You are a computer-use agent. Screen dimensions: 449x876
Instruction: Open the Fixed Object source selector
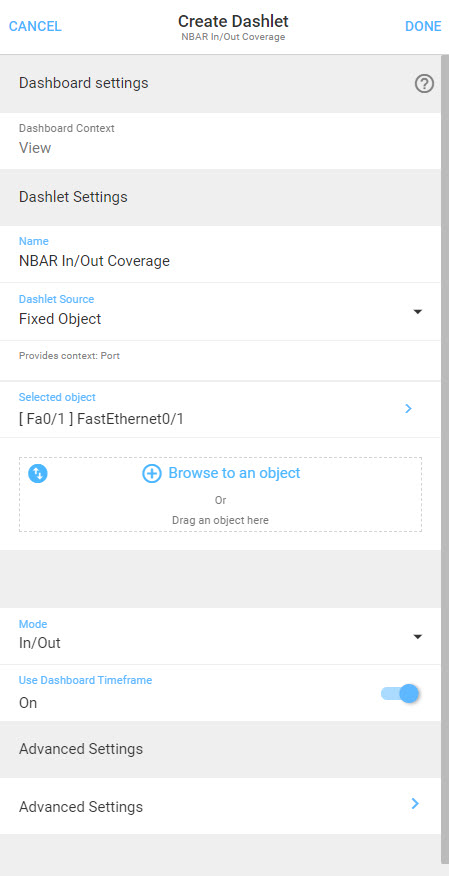pos(220,312)
